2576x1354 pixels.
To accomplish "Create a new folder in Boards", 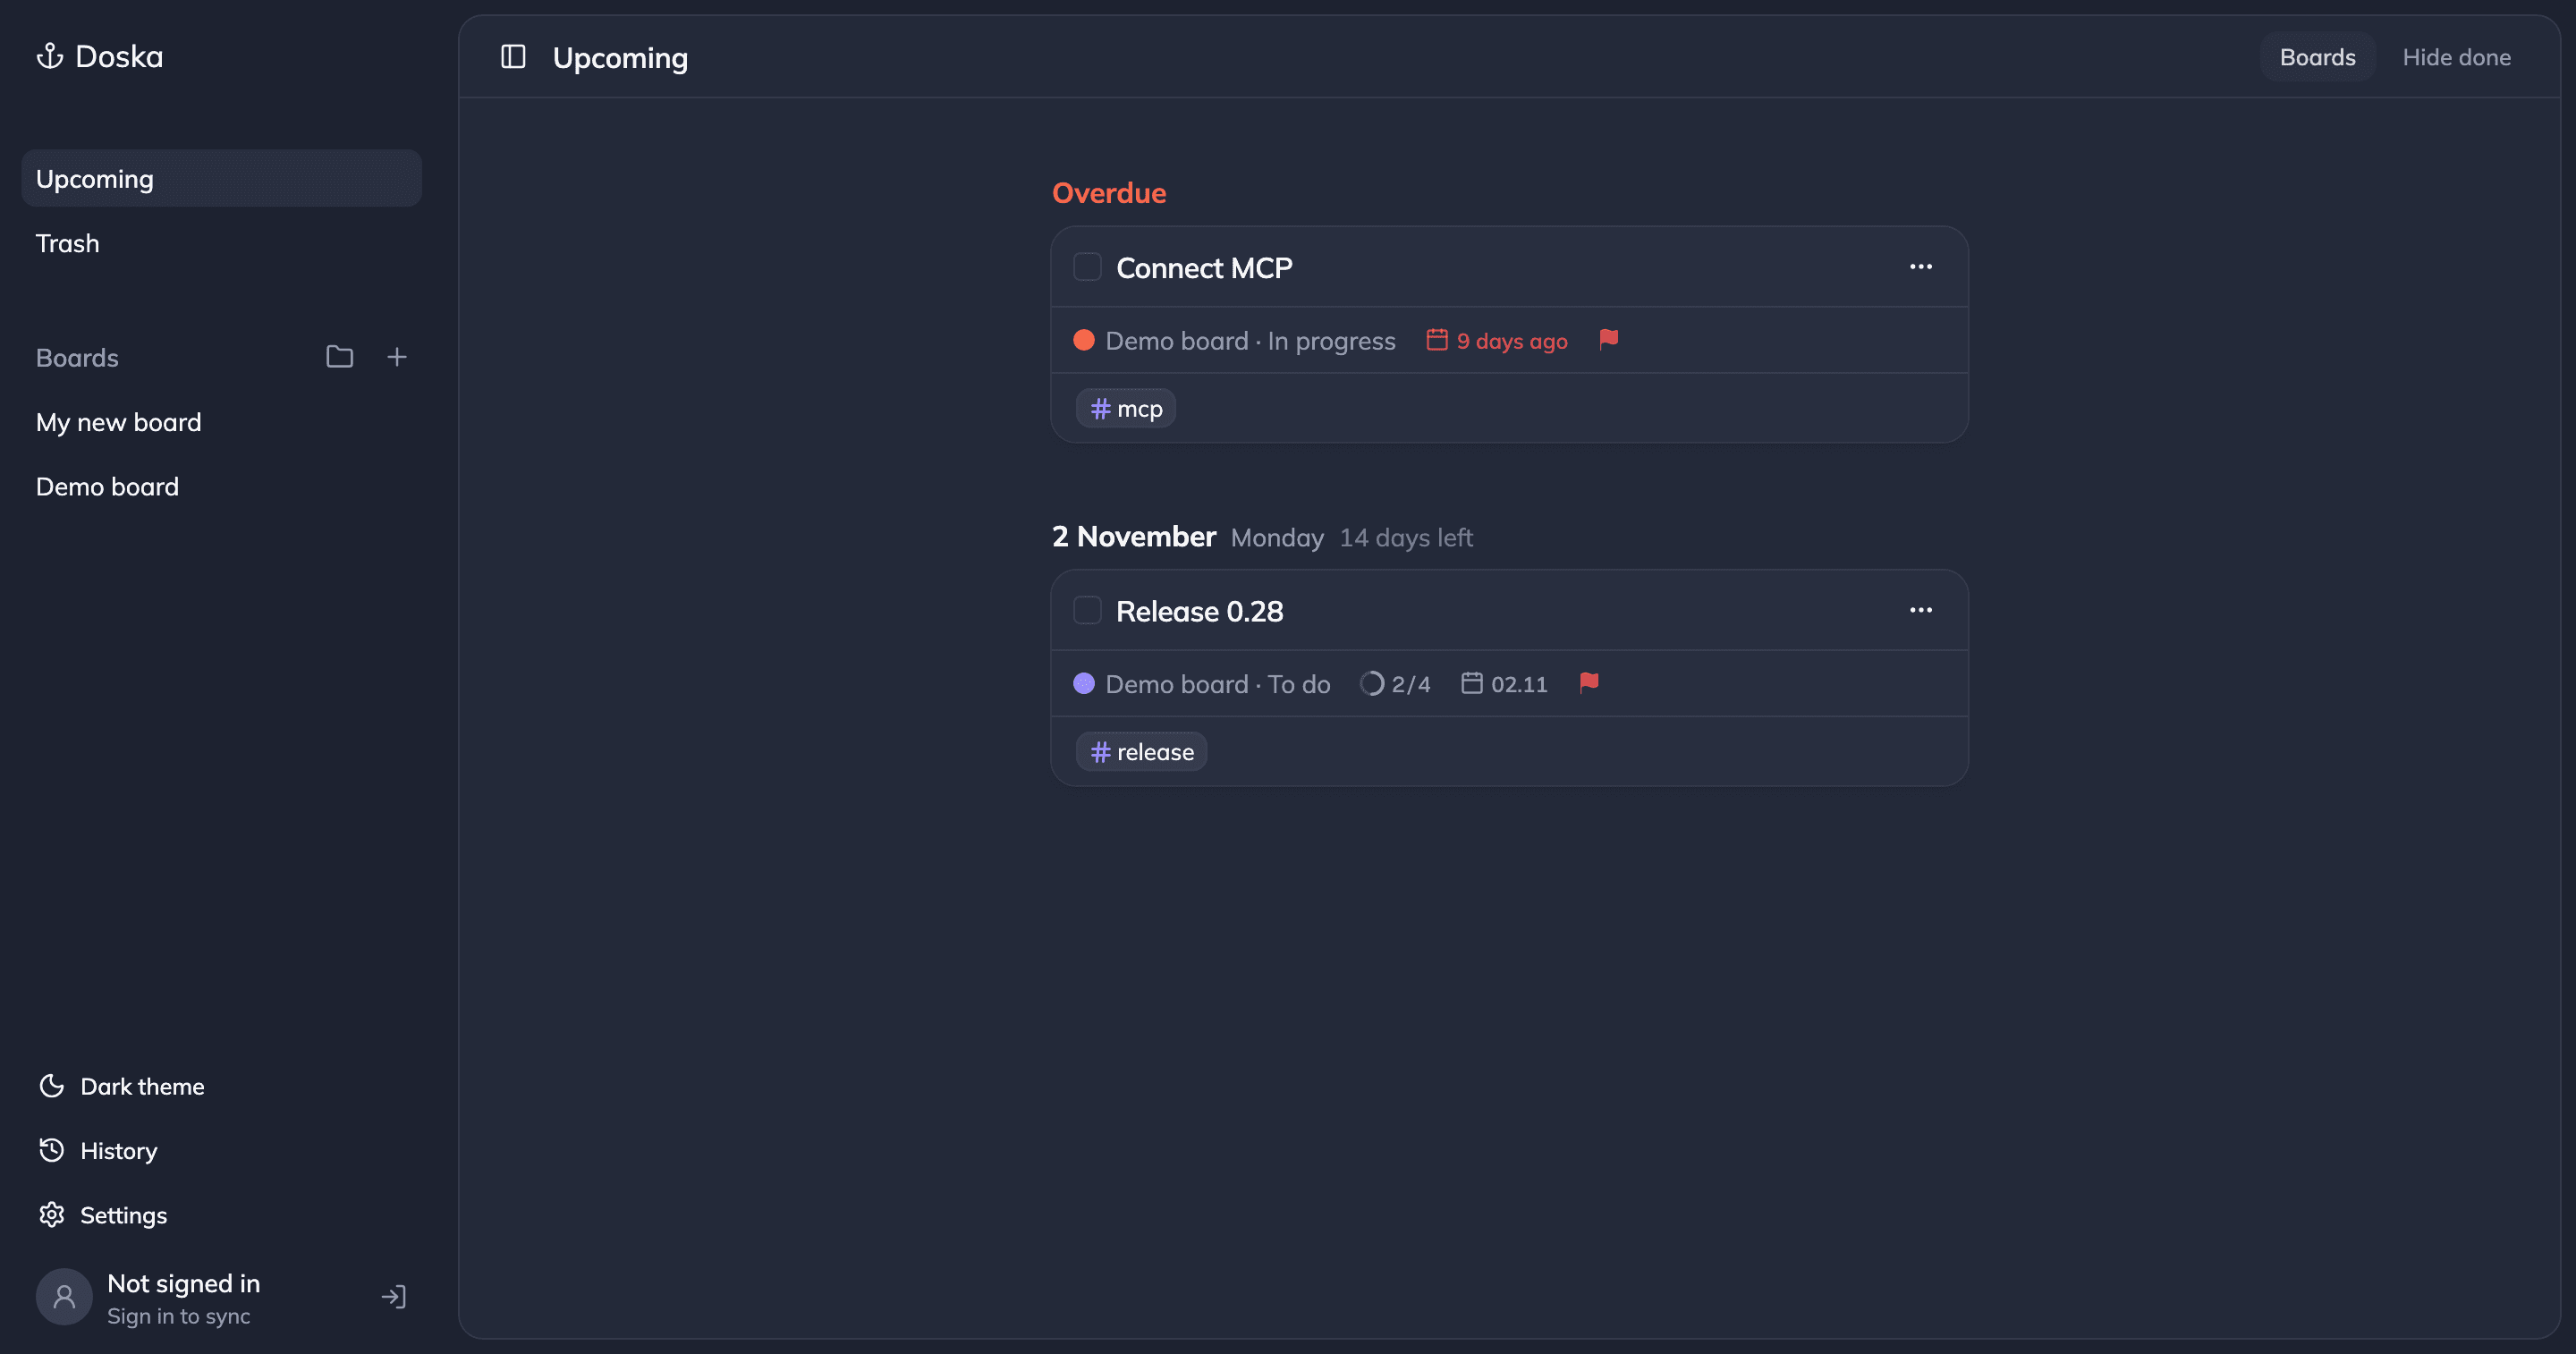I will [340, 357].
